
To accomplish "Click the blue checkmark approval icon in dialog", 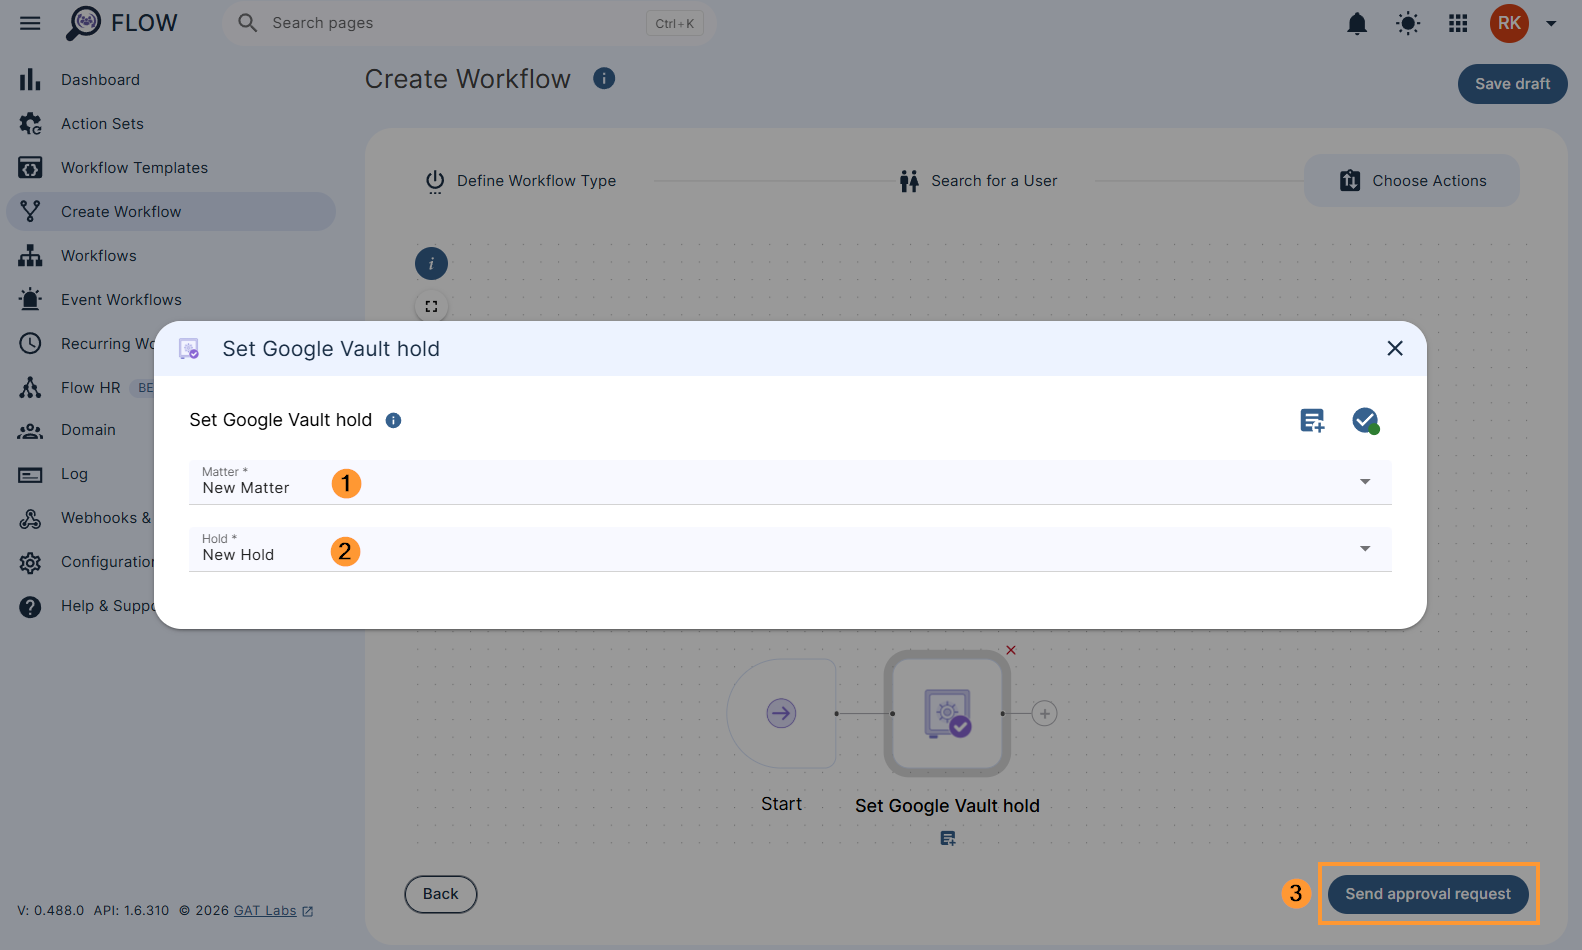I will (x=1365, y=421).
